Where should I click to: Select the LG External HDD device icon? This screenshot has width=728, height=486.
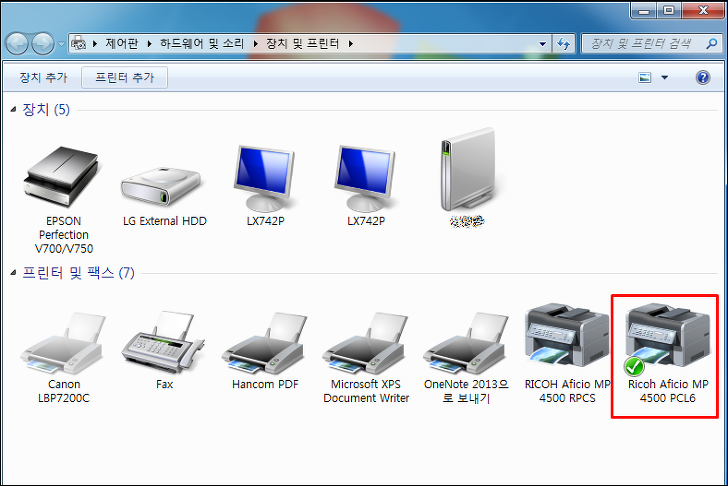162,187
